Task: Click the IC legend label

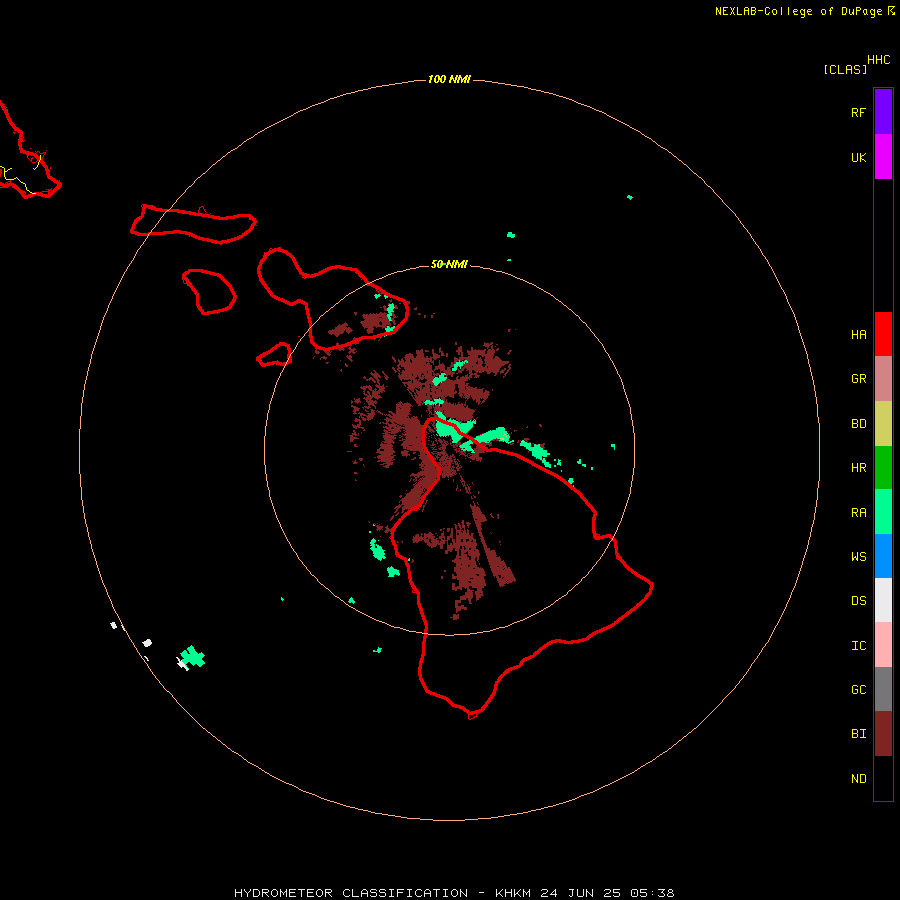Action: [858, 645]
